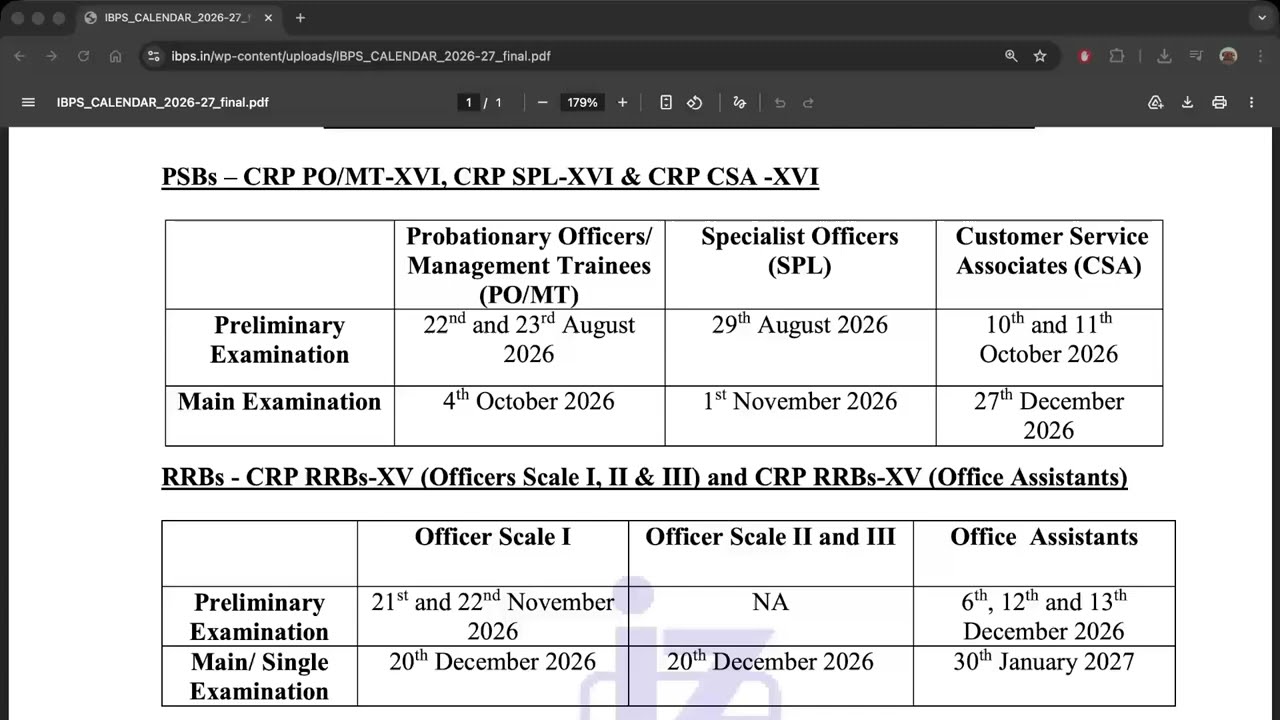Screen dimensions: 1280x720
Task: Open PDF viewer more actions menu
Action: pos(1251,102)
